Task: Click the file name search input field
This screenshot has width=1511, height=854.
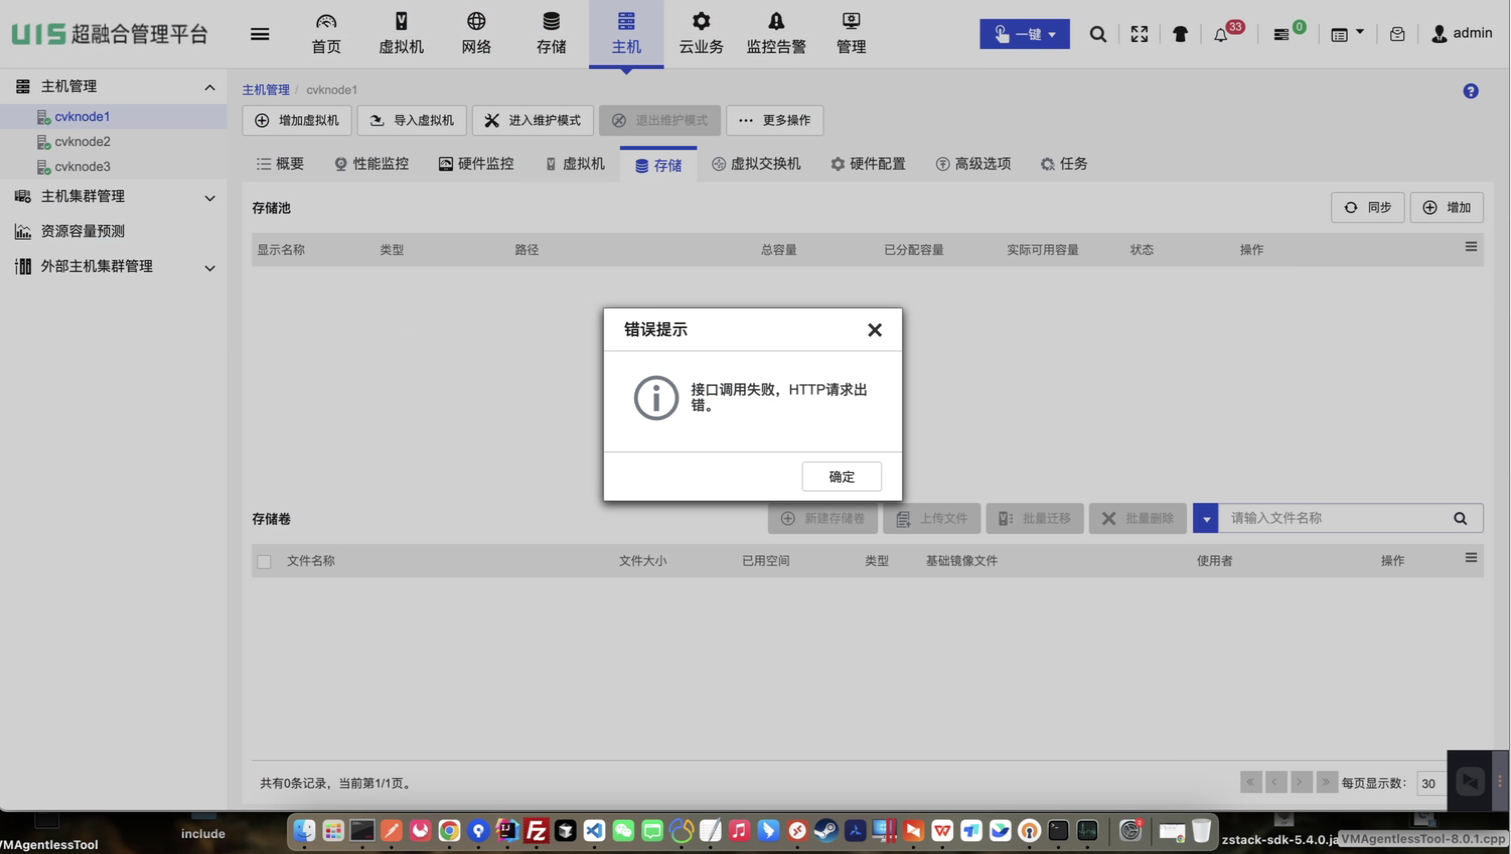Action: coord(1331,519)
